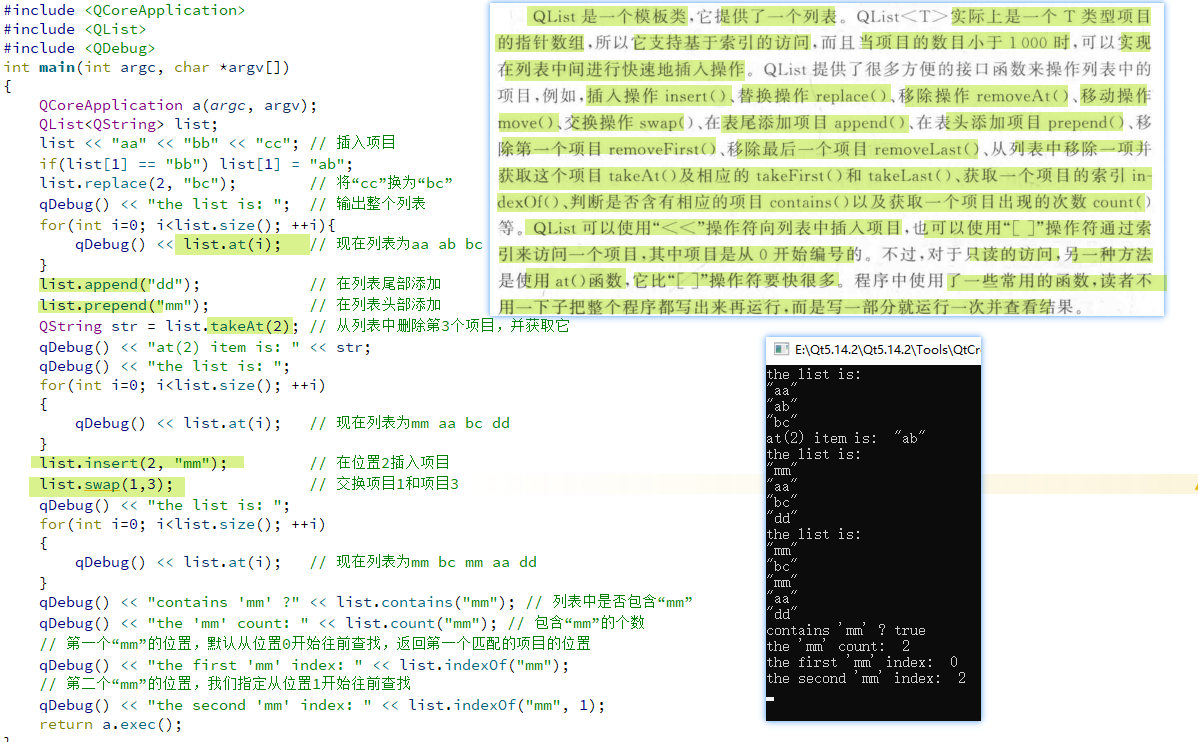Click the highlighted list.insert(2, "mm"); line
This screenshot has width=1198, height=742.
pyautogui.click(x=134, y=463)
